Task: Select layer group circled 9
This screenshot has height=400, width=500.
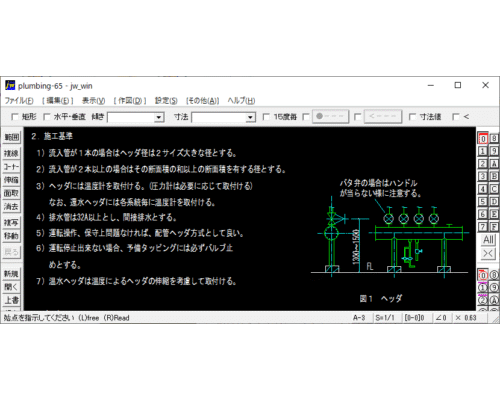Action: [494, 288]
